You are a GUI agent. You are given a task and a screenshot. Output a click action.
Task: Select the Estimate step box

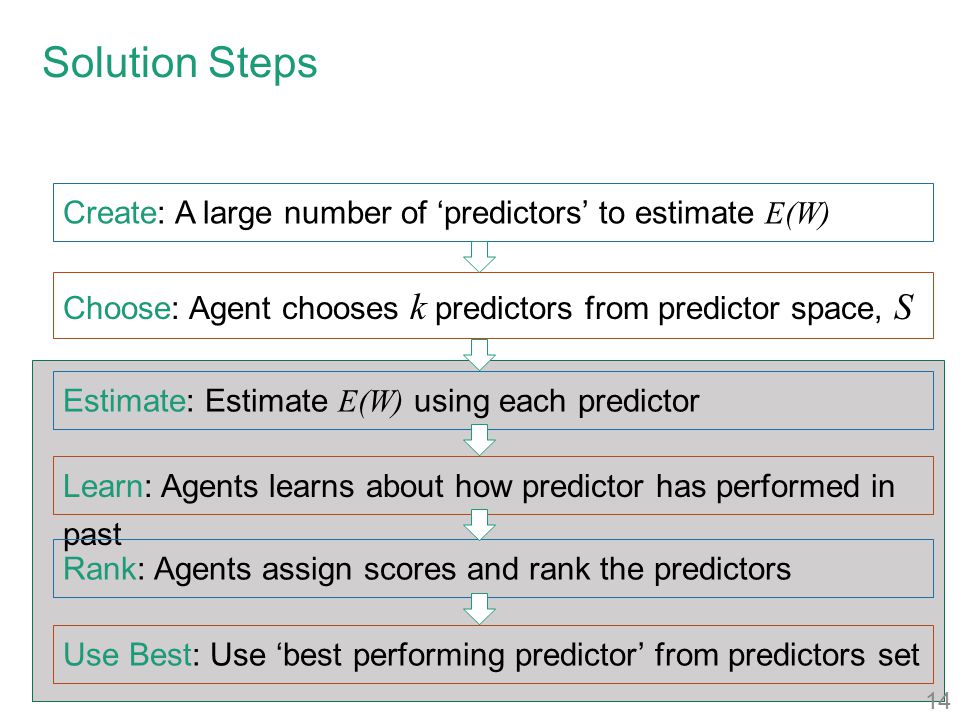(493, 400)
